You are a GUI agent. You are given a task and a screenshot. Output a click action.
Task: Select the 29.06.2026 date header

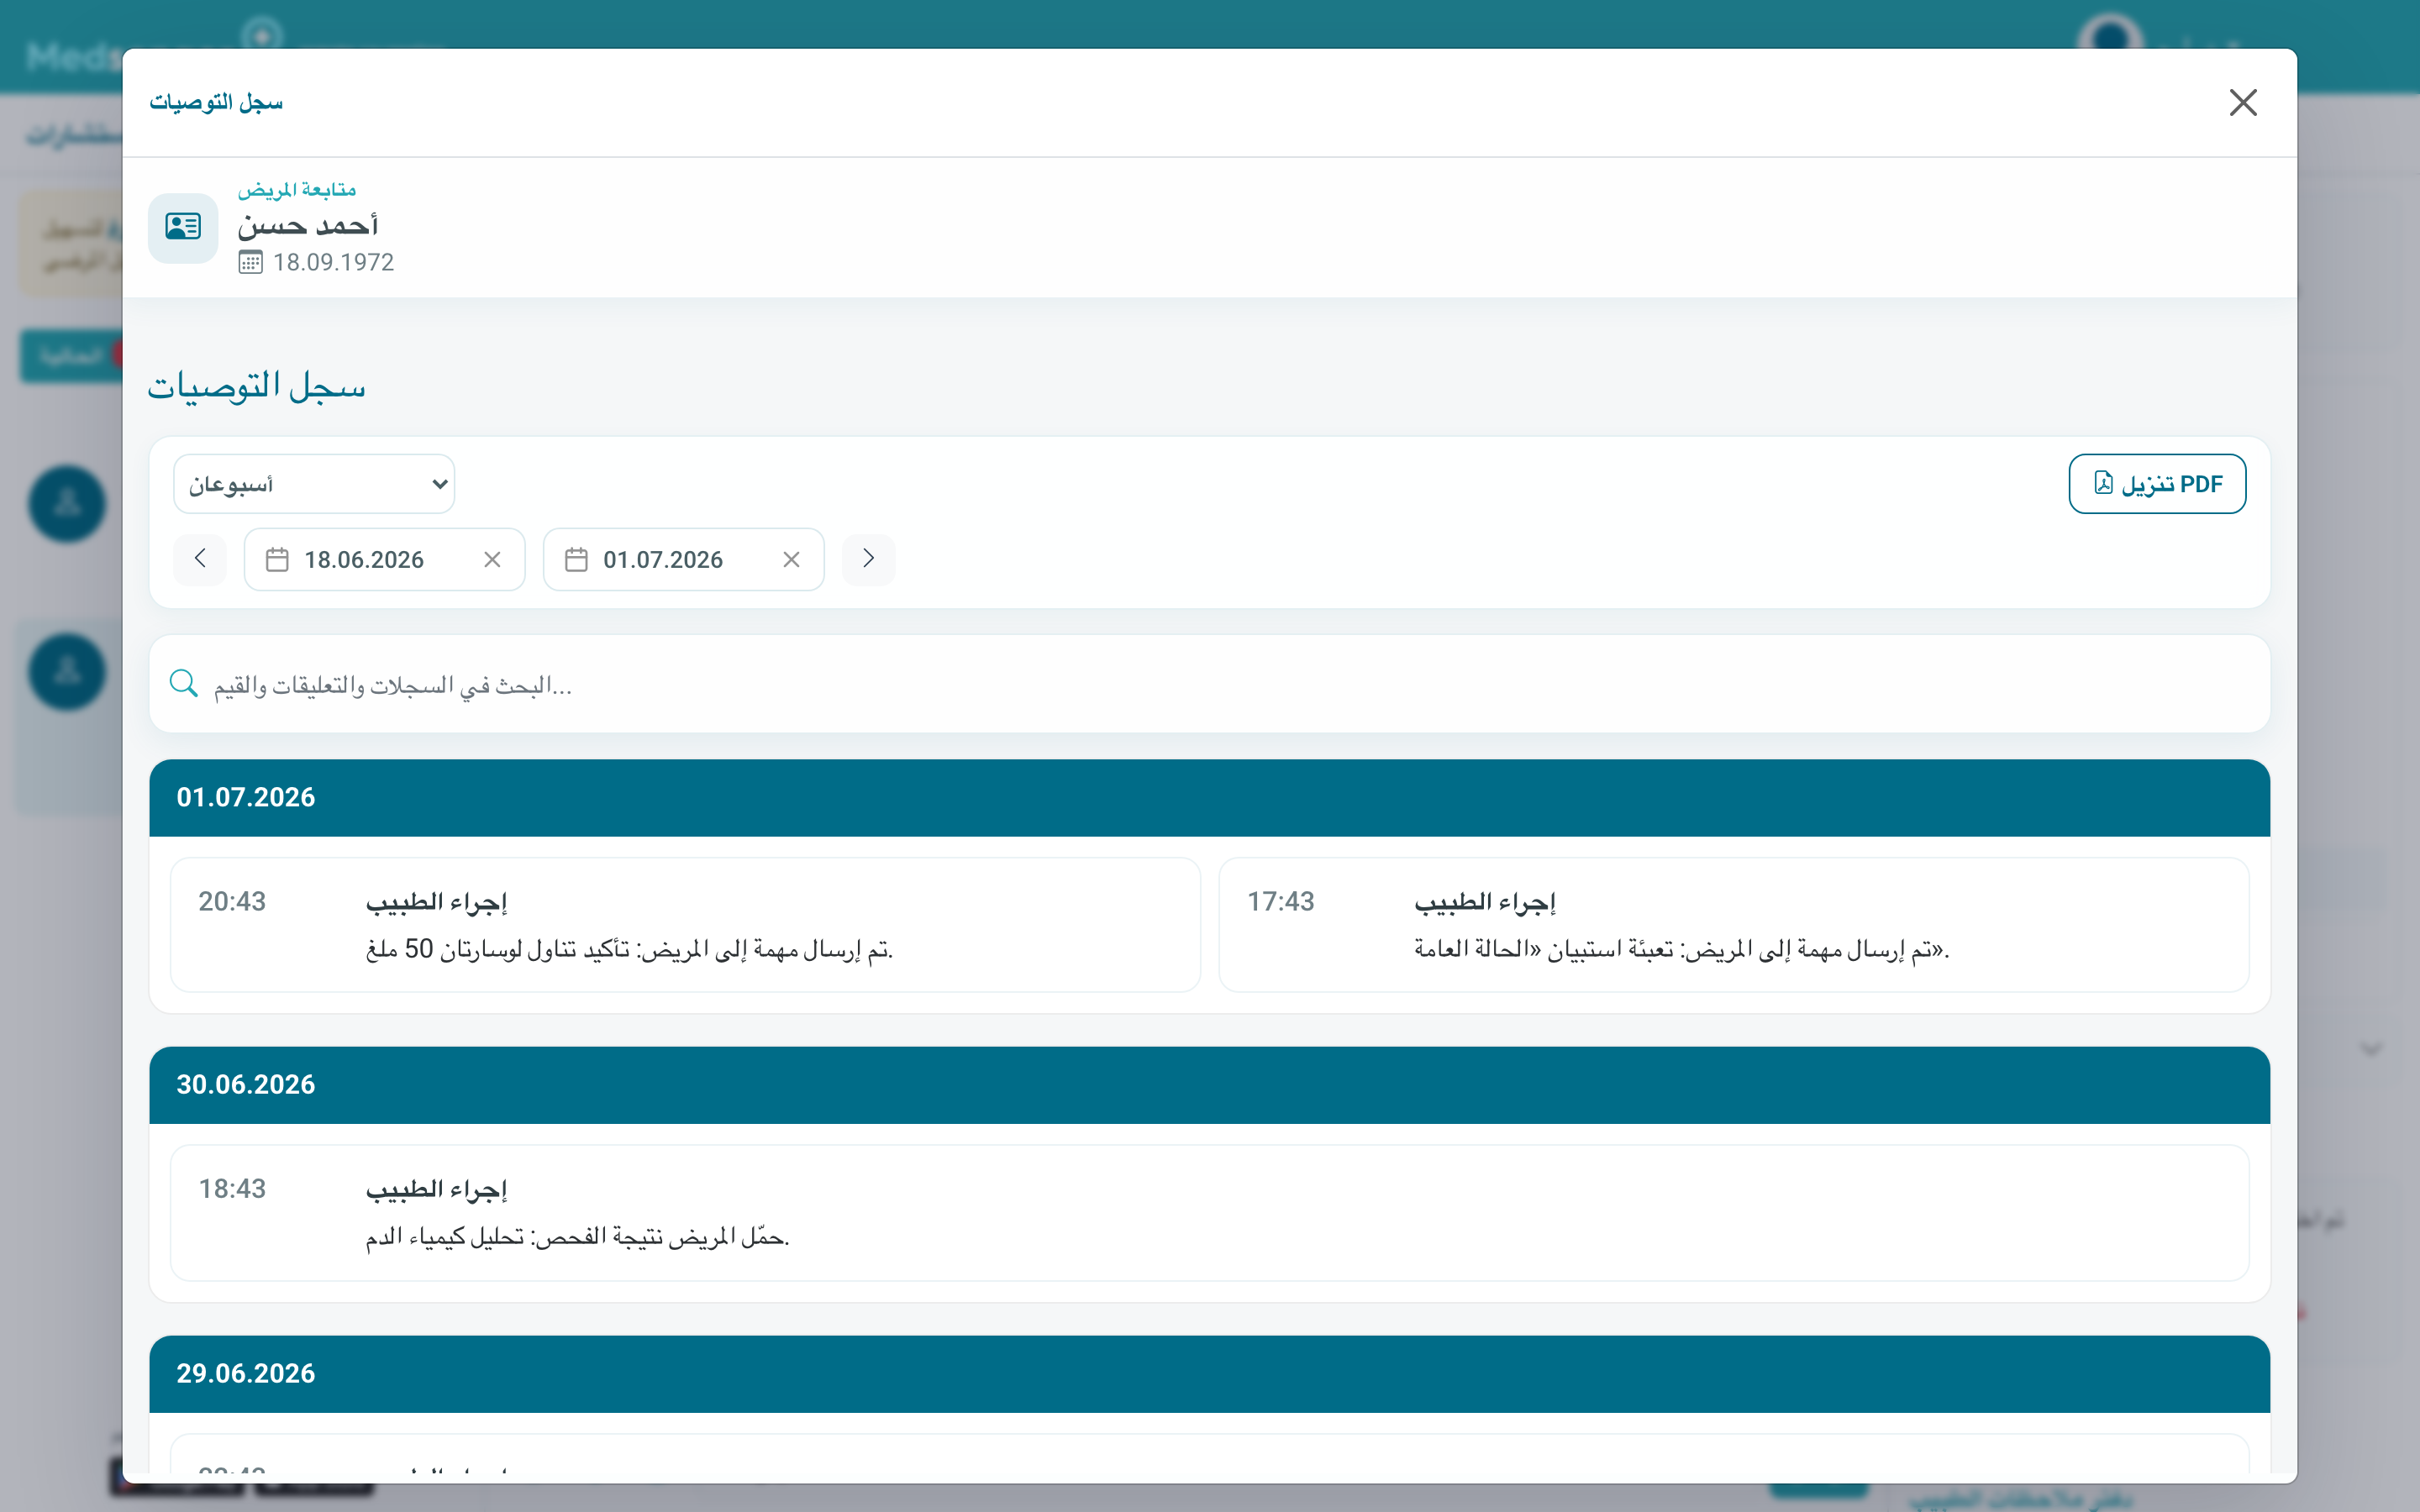point(1209,1374)
